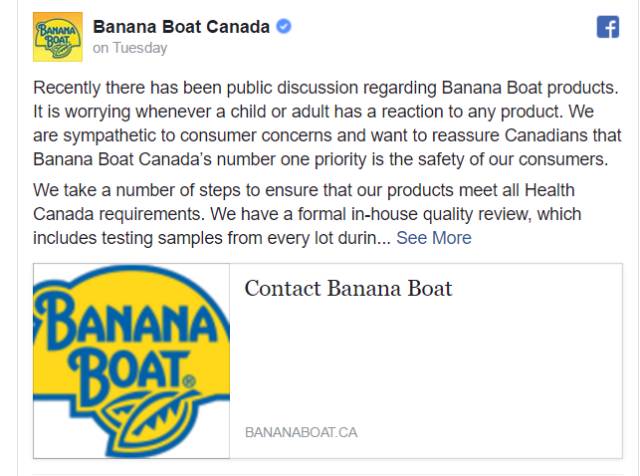Visit the Banana Boat Canada page name
This screenshot has height=476, width=640.
[181, 27]
